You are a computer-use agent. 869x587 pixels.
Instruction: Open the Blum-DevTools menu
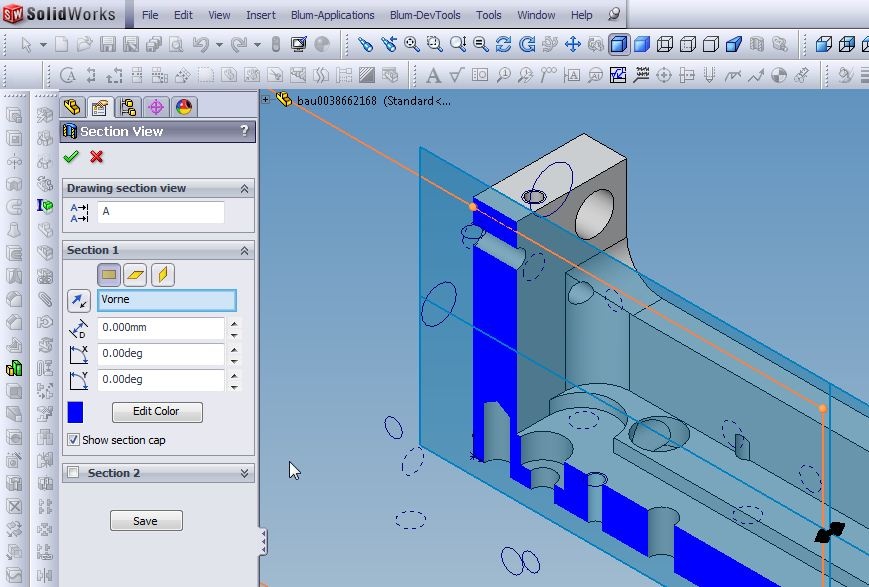[425, 15]
